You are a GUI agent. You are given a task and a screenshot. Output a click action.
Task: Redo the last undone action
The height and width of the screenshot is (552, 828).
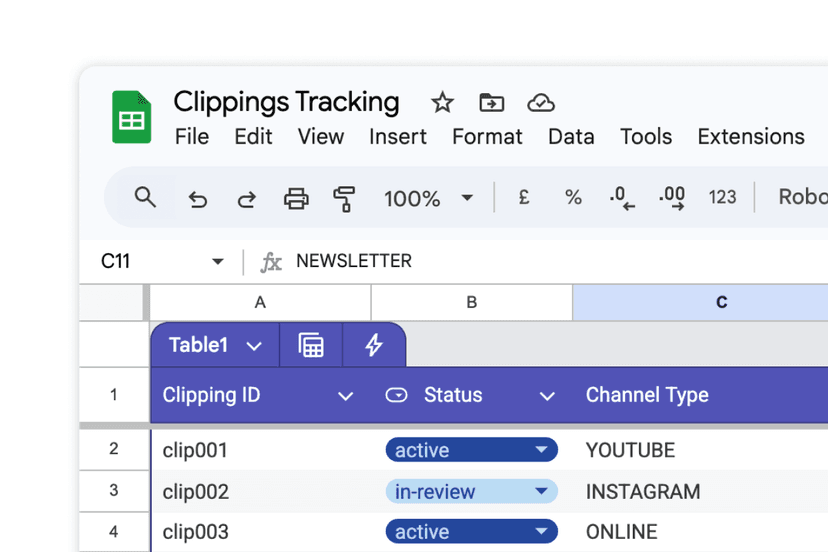[246, 199]
